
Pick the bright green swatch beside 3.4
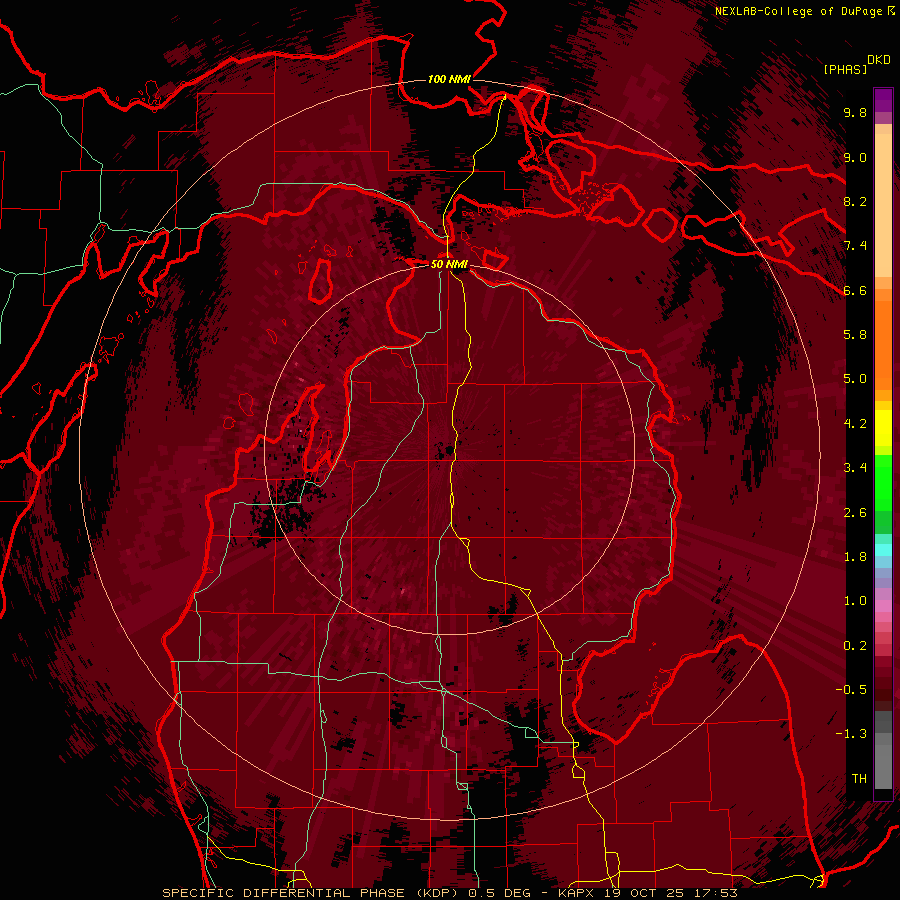coord(883,481)
